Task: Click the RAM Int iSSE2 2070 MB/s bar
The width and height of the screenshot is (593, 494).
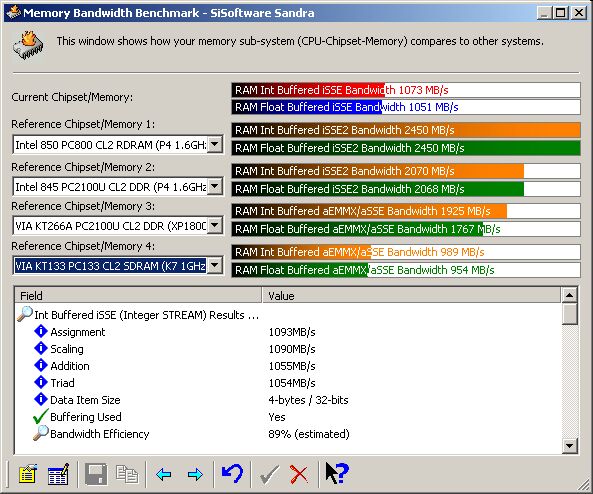Action: pos(406,171)
